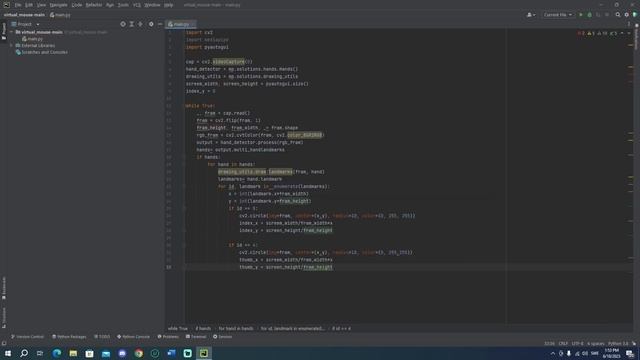Click the PyCharm icon on taskbar
The width and height of the screenshot is (640, 360).
point(204,353)
